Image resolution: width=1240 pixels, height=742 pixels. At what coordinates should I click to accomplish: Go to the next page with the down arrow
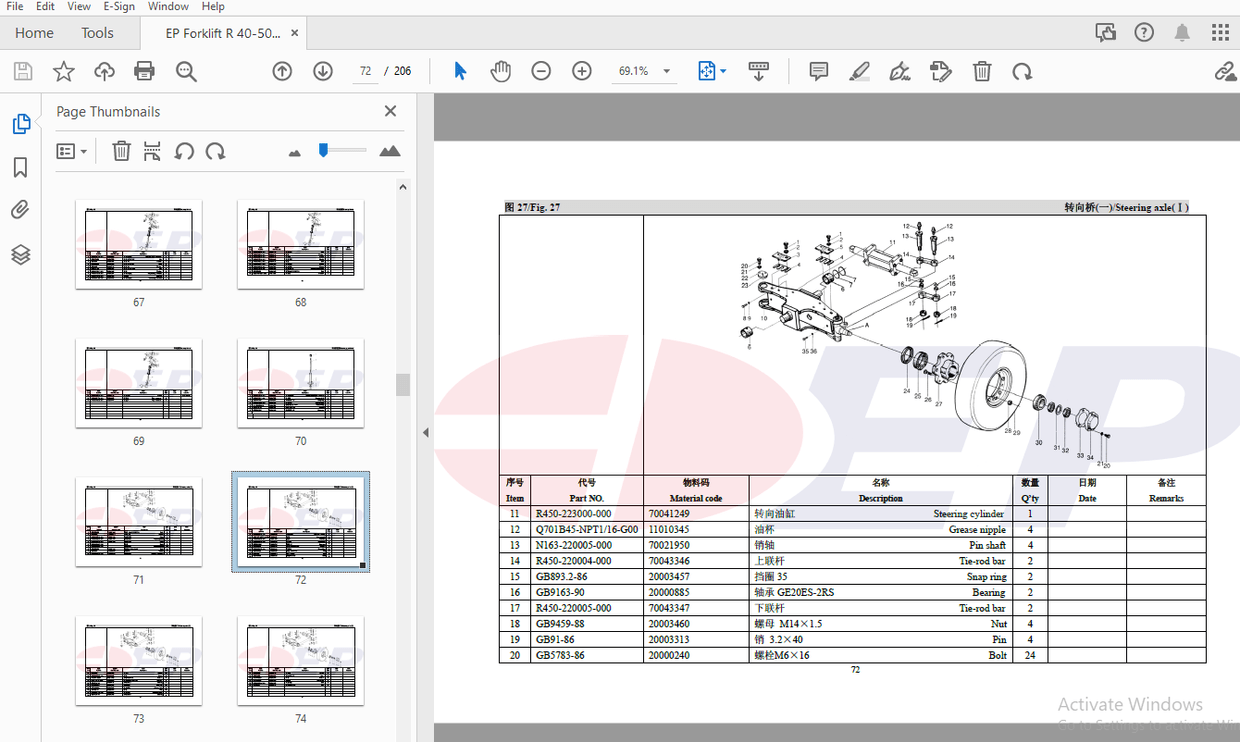point(322,71)
